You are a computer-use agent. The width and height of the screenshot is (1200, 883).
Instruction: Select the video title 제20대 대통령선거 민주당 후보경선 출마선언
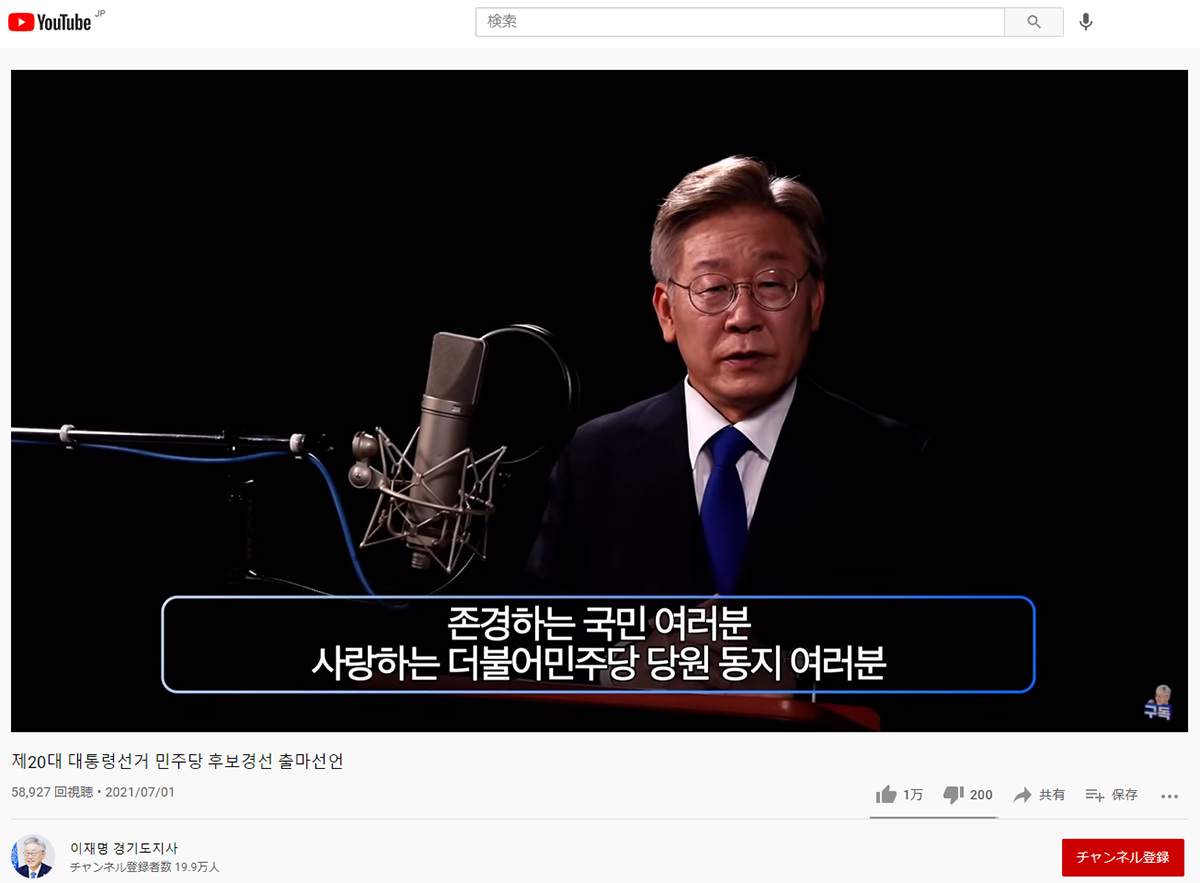point(177,761)
